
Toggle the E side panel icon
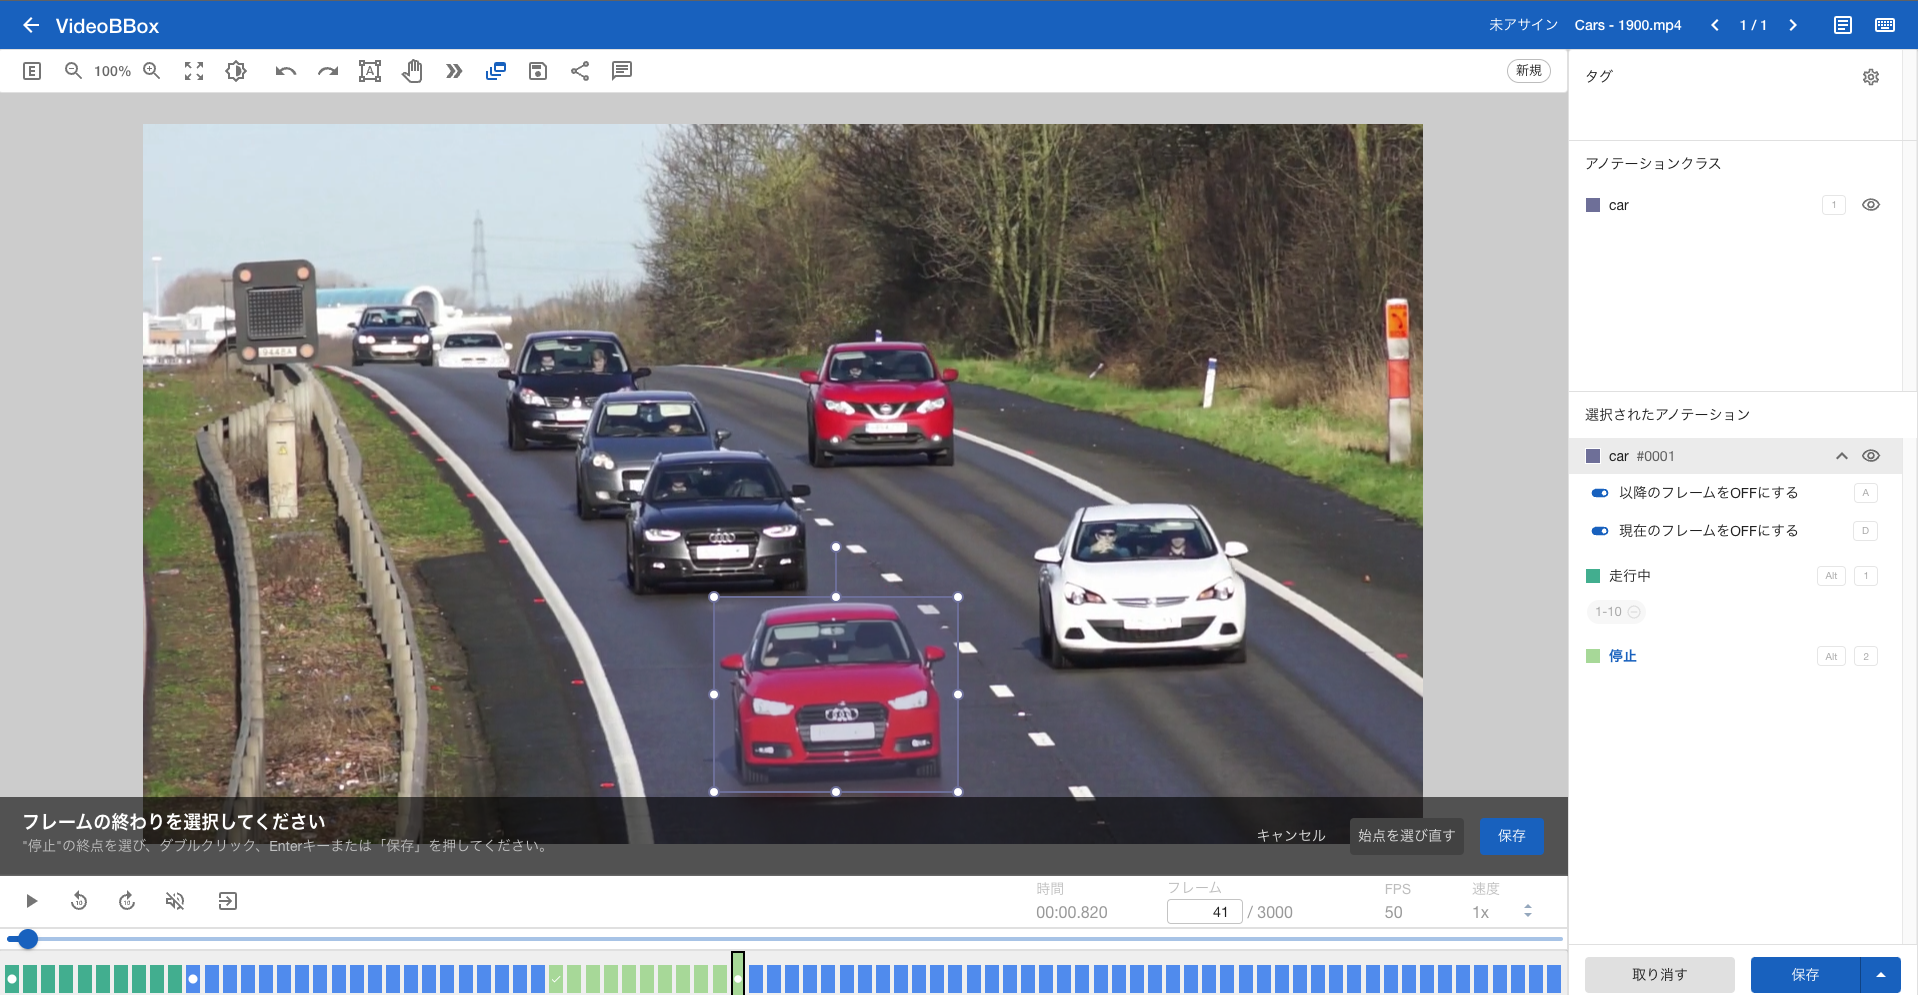(32, 71)
